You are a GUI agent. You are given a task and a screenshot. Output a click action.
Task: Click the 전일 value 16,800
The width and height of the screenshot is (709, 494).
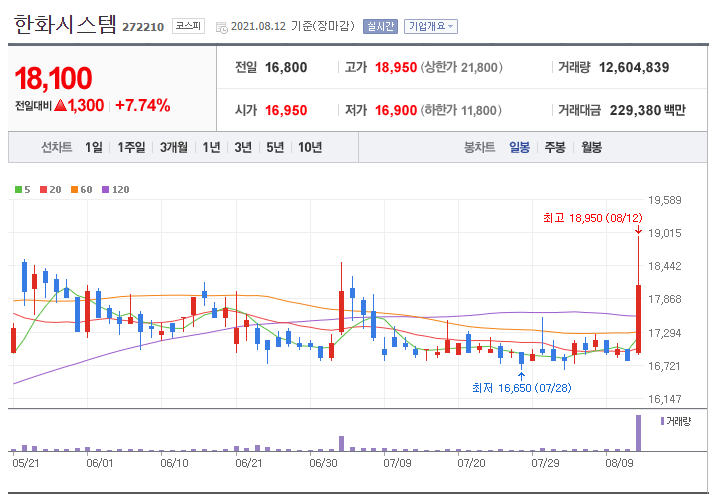point(286,68)
